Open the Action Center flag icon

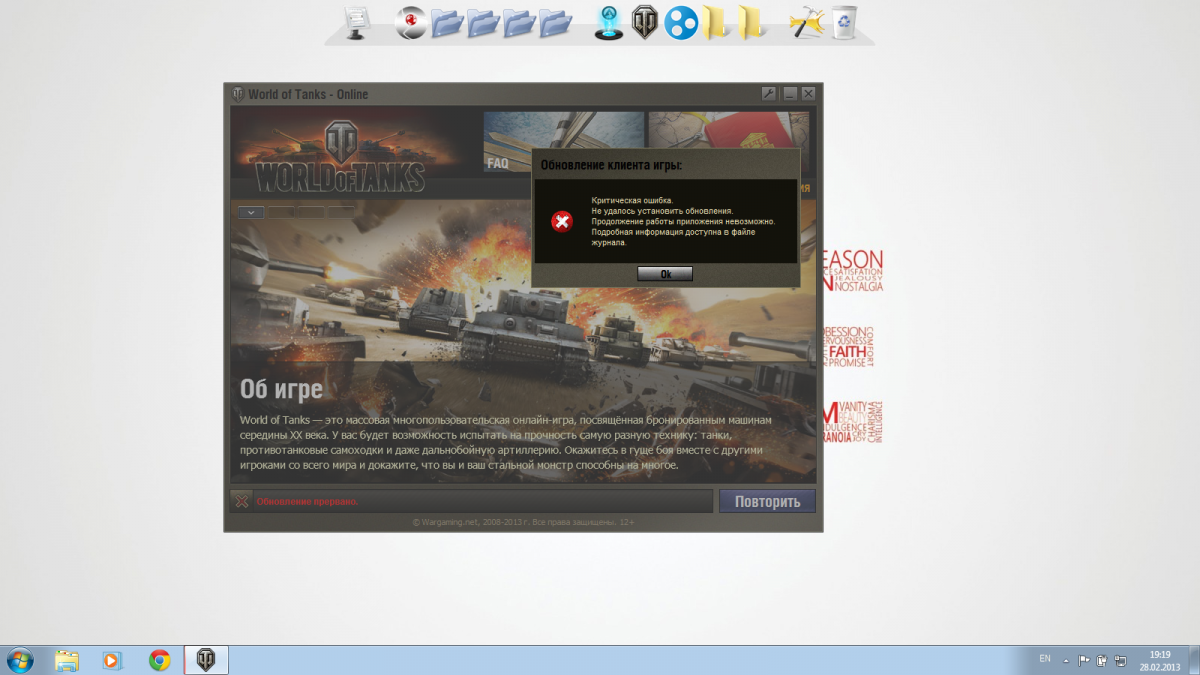click(1083, 660)
